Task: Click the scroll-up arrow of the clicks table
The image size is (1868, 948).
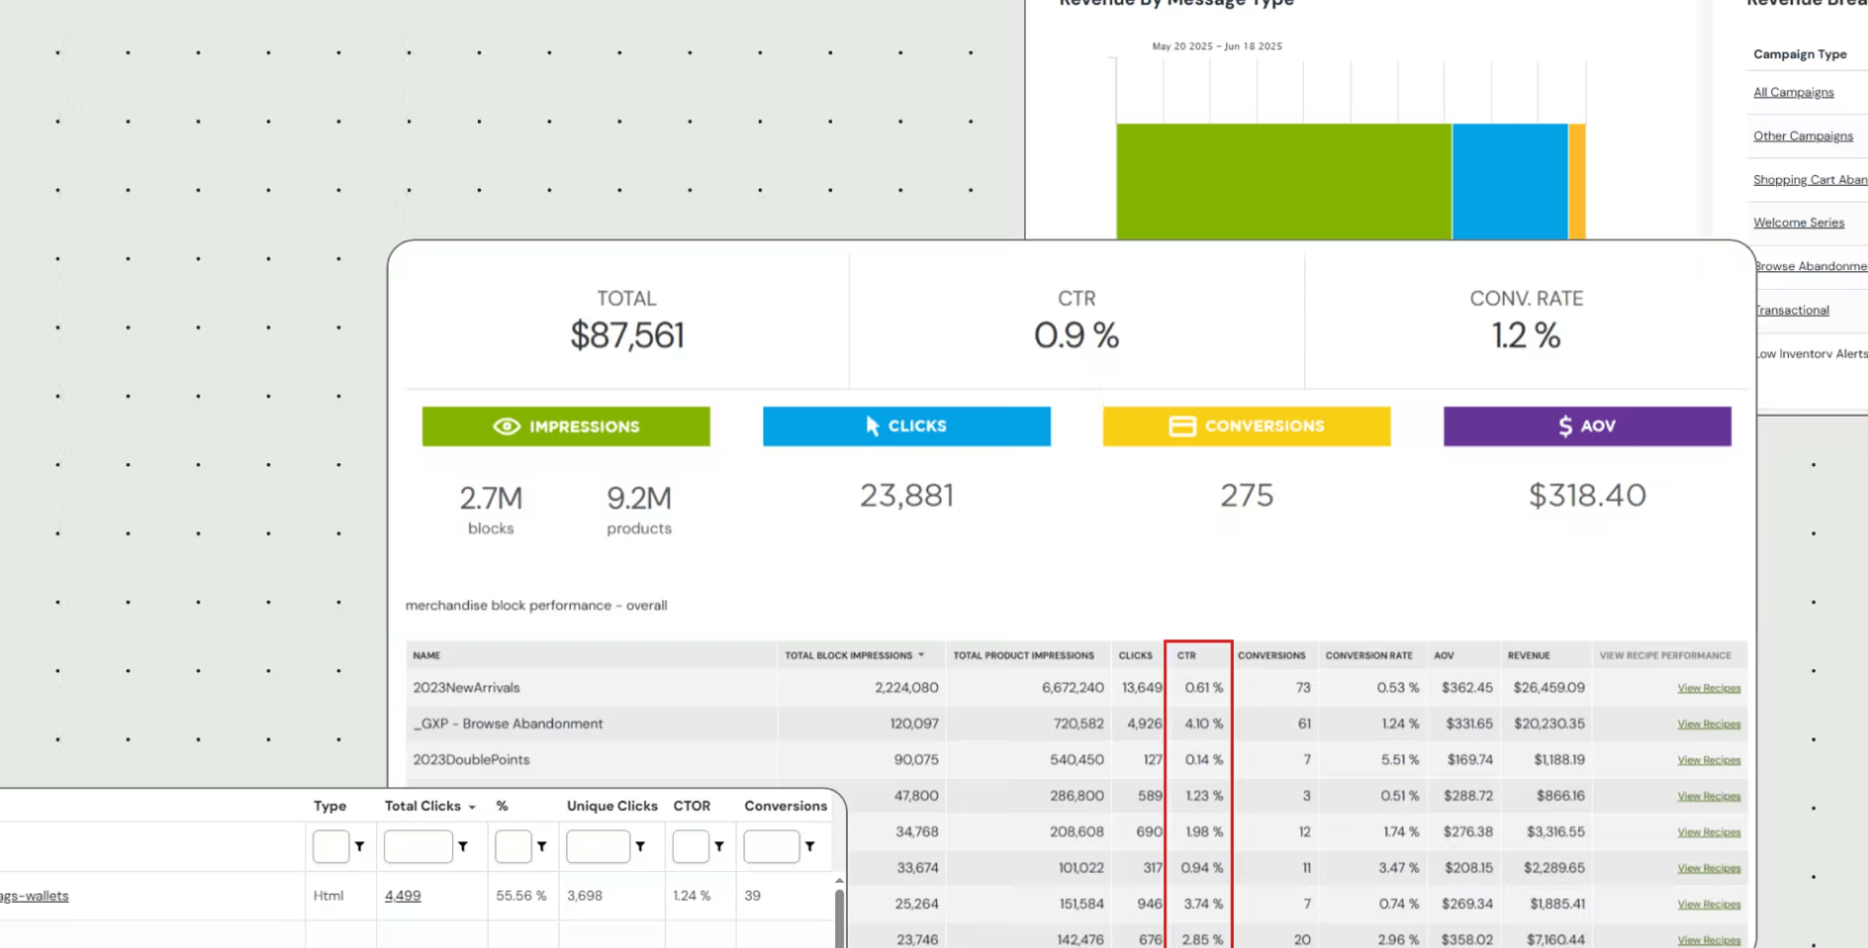Action: tap(839, 881)
